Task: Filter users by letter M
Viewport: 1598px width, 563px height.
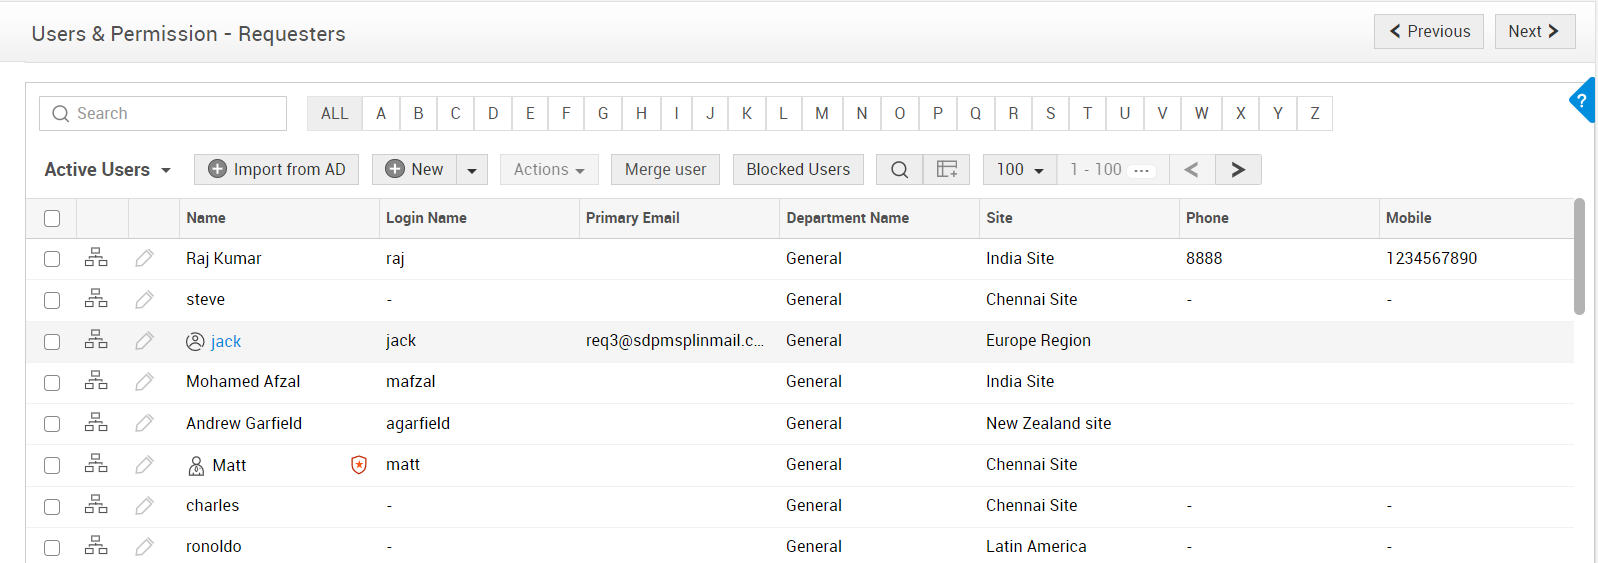Action: (821, 114)
